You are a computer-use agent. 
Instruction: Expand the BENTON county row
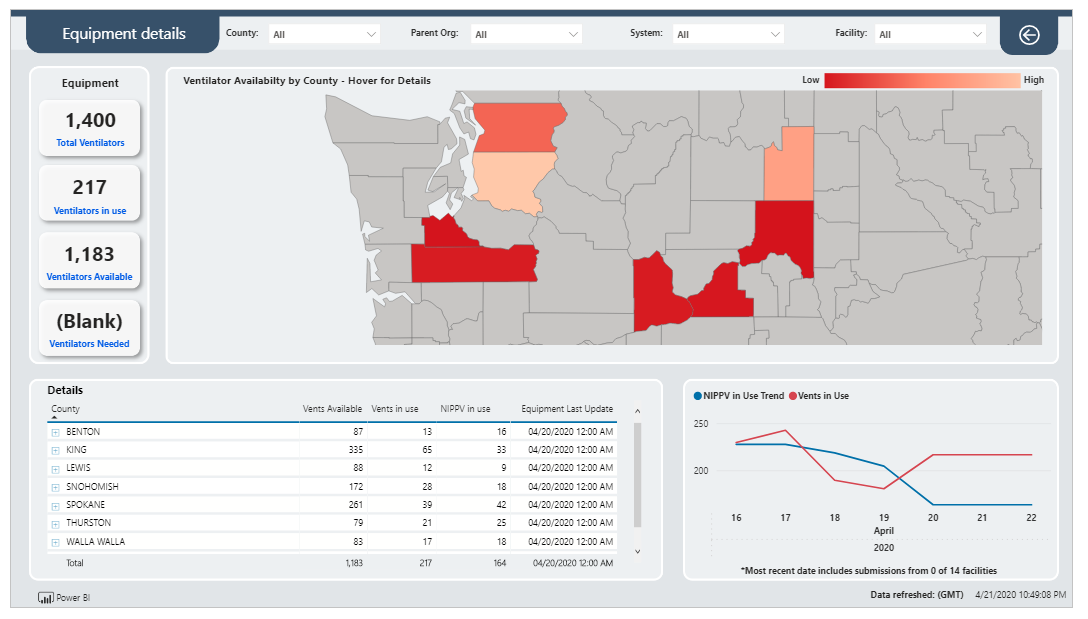[56, 432]
